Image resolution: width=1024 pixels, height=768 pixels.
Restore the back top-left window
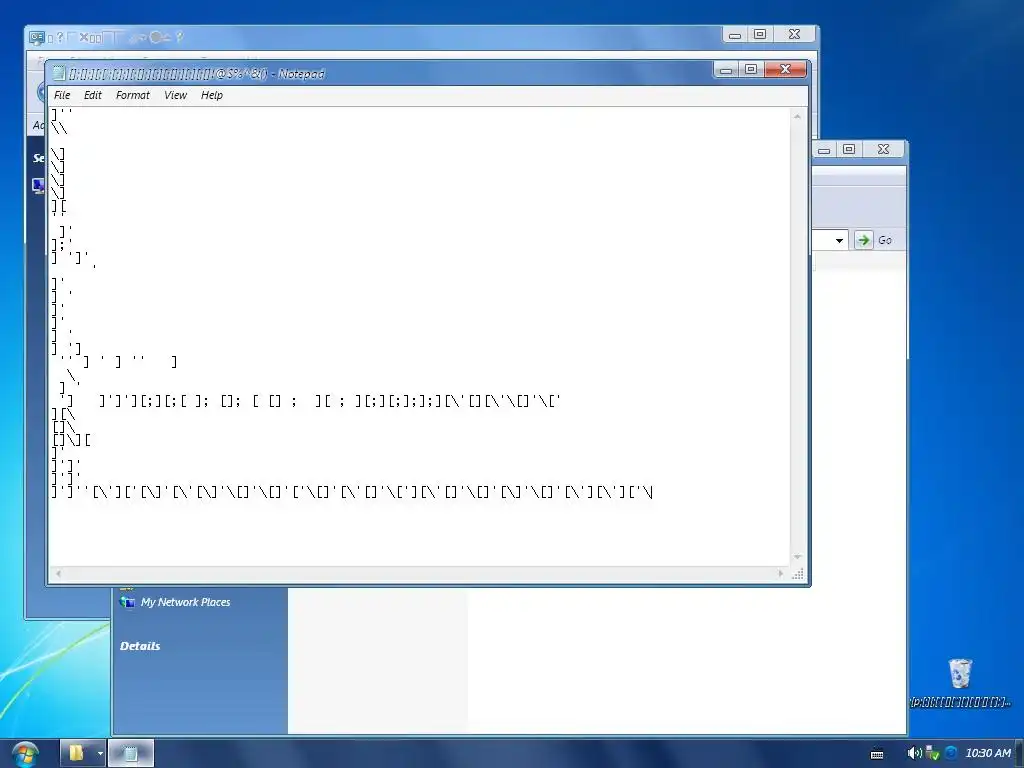pos(760,35)
